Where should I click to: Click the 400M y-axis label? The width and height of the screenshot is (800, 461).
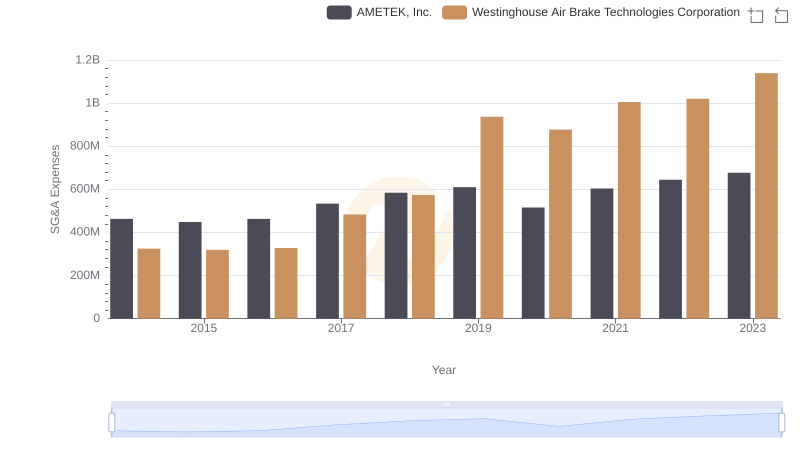[x=85, y=232]
